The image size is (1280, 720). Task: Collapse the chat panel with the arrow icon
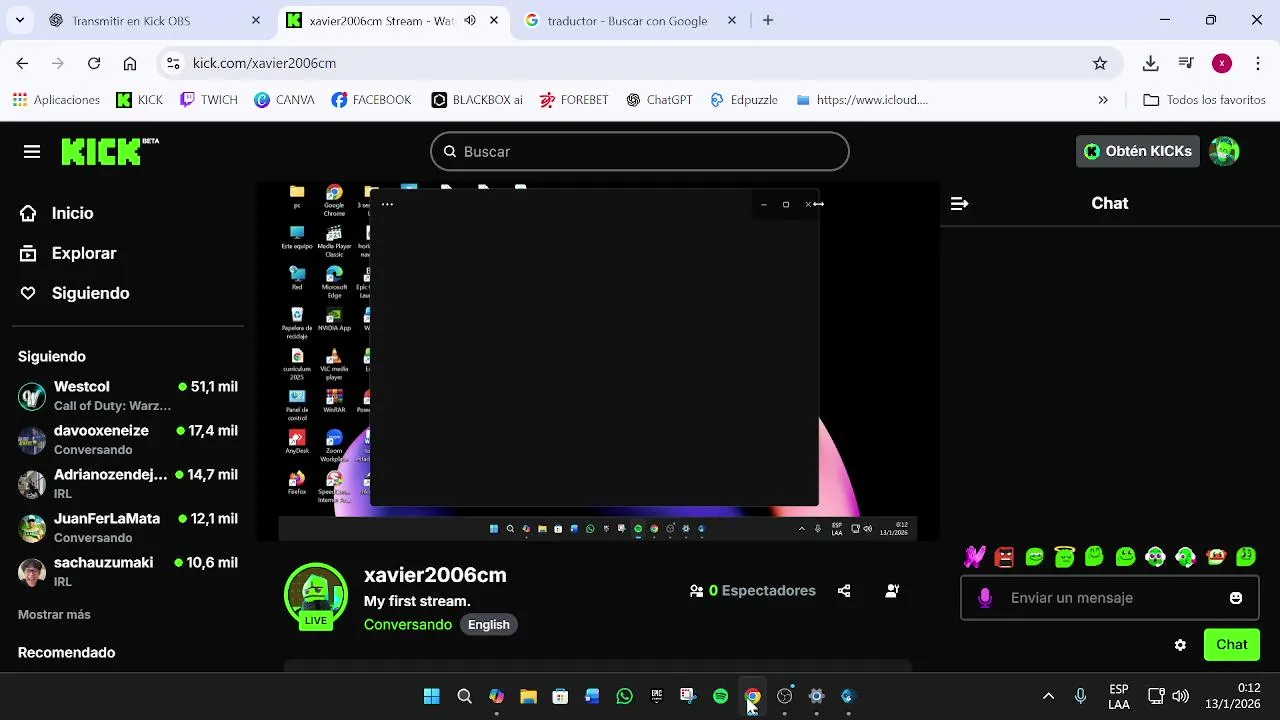(x=959, y=203)
